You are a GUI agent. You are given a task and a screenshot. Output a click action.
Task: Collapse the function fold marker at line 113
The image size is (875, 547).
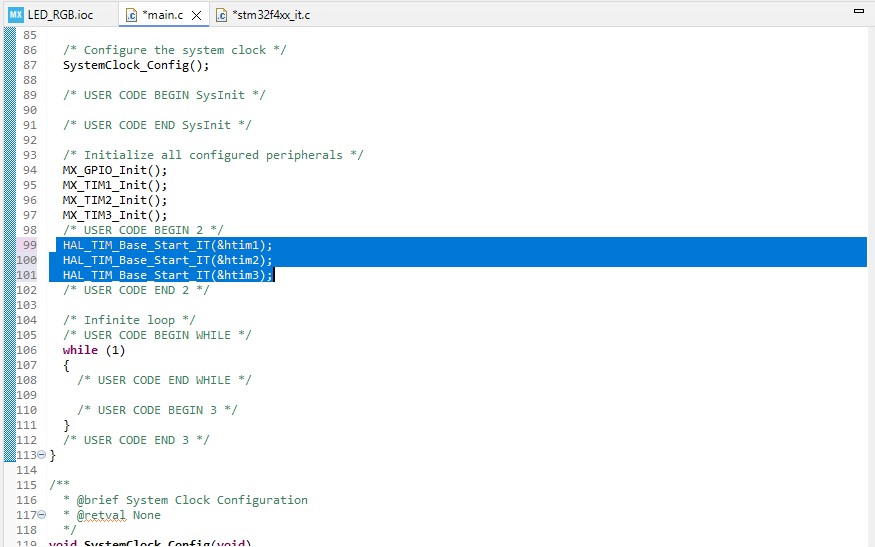pos(41,455)
